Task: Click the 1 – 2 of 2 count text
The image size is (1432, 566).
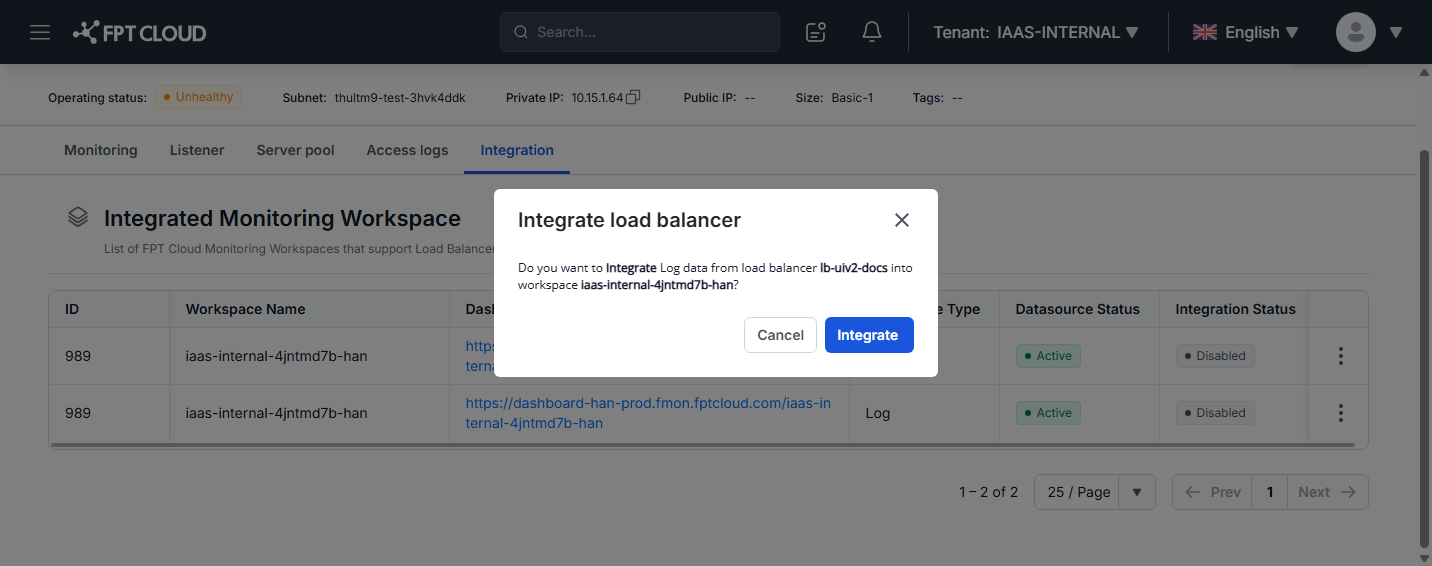Action: (988, 492)
